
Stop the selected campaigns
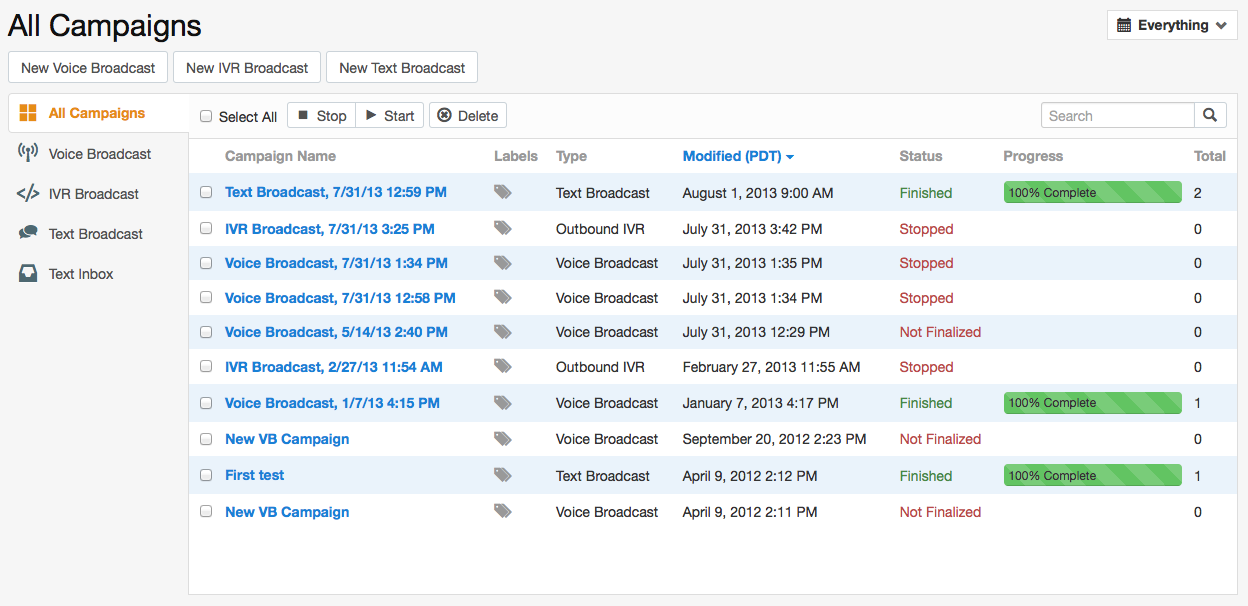coord(321,114)
